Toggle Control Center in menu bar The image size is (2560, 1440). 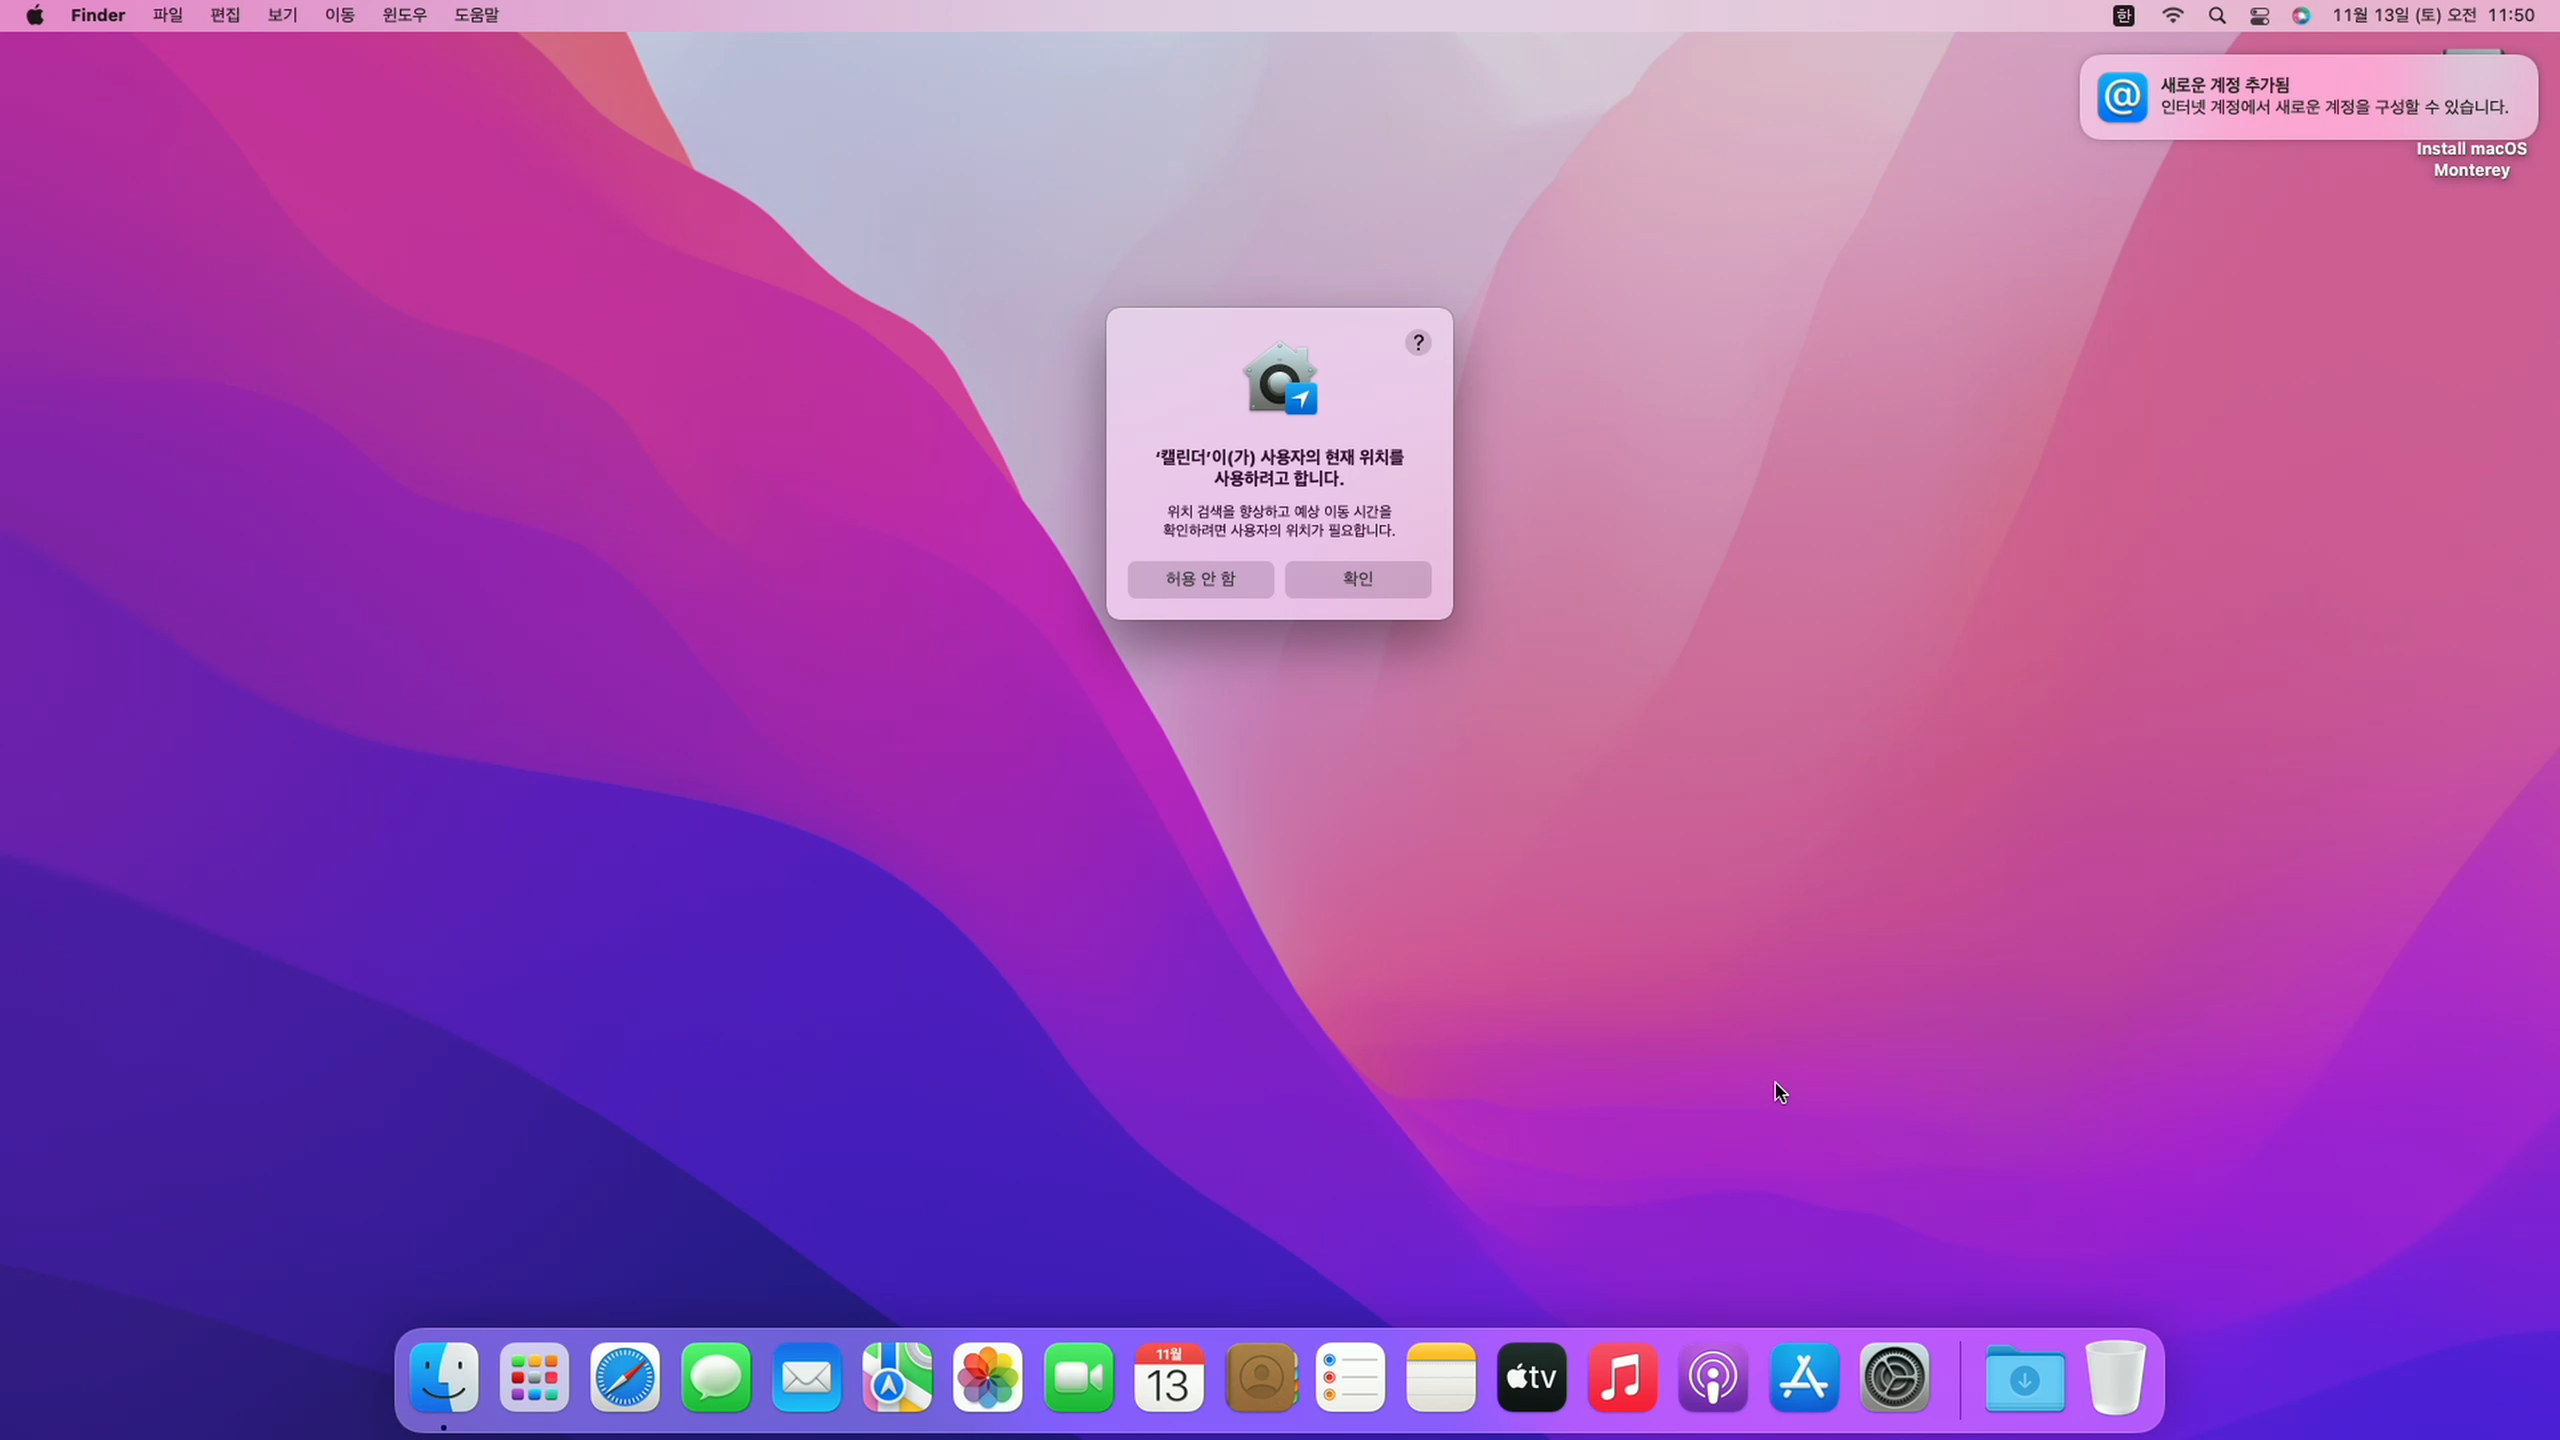coord(2259,15)
